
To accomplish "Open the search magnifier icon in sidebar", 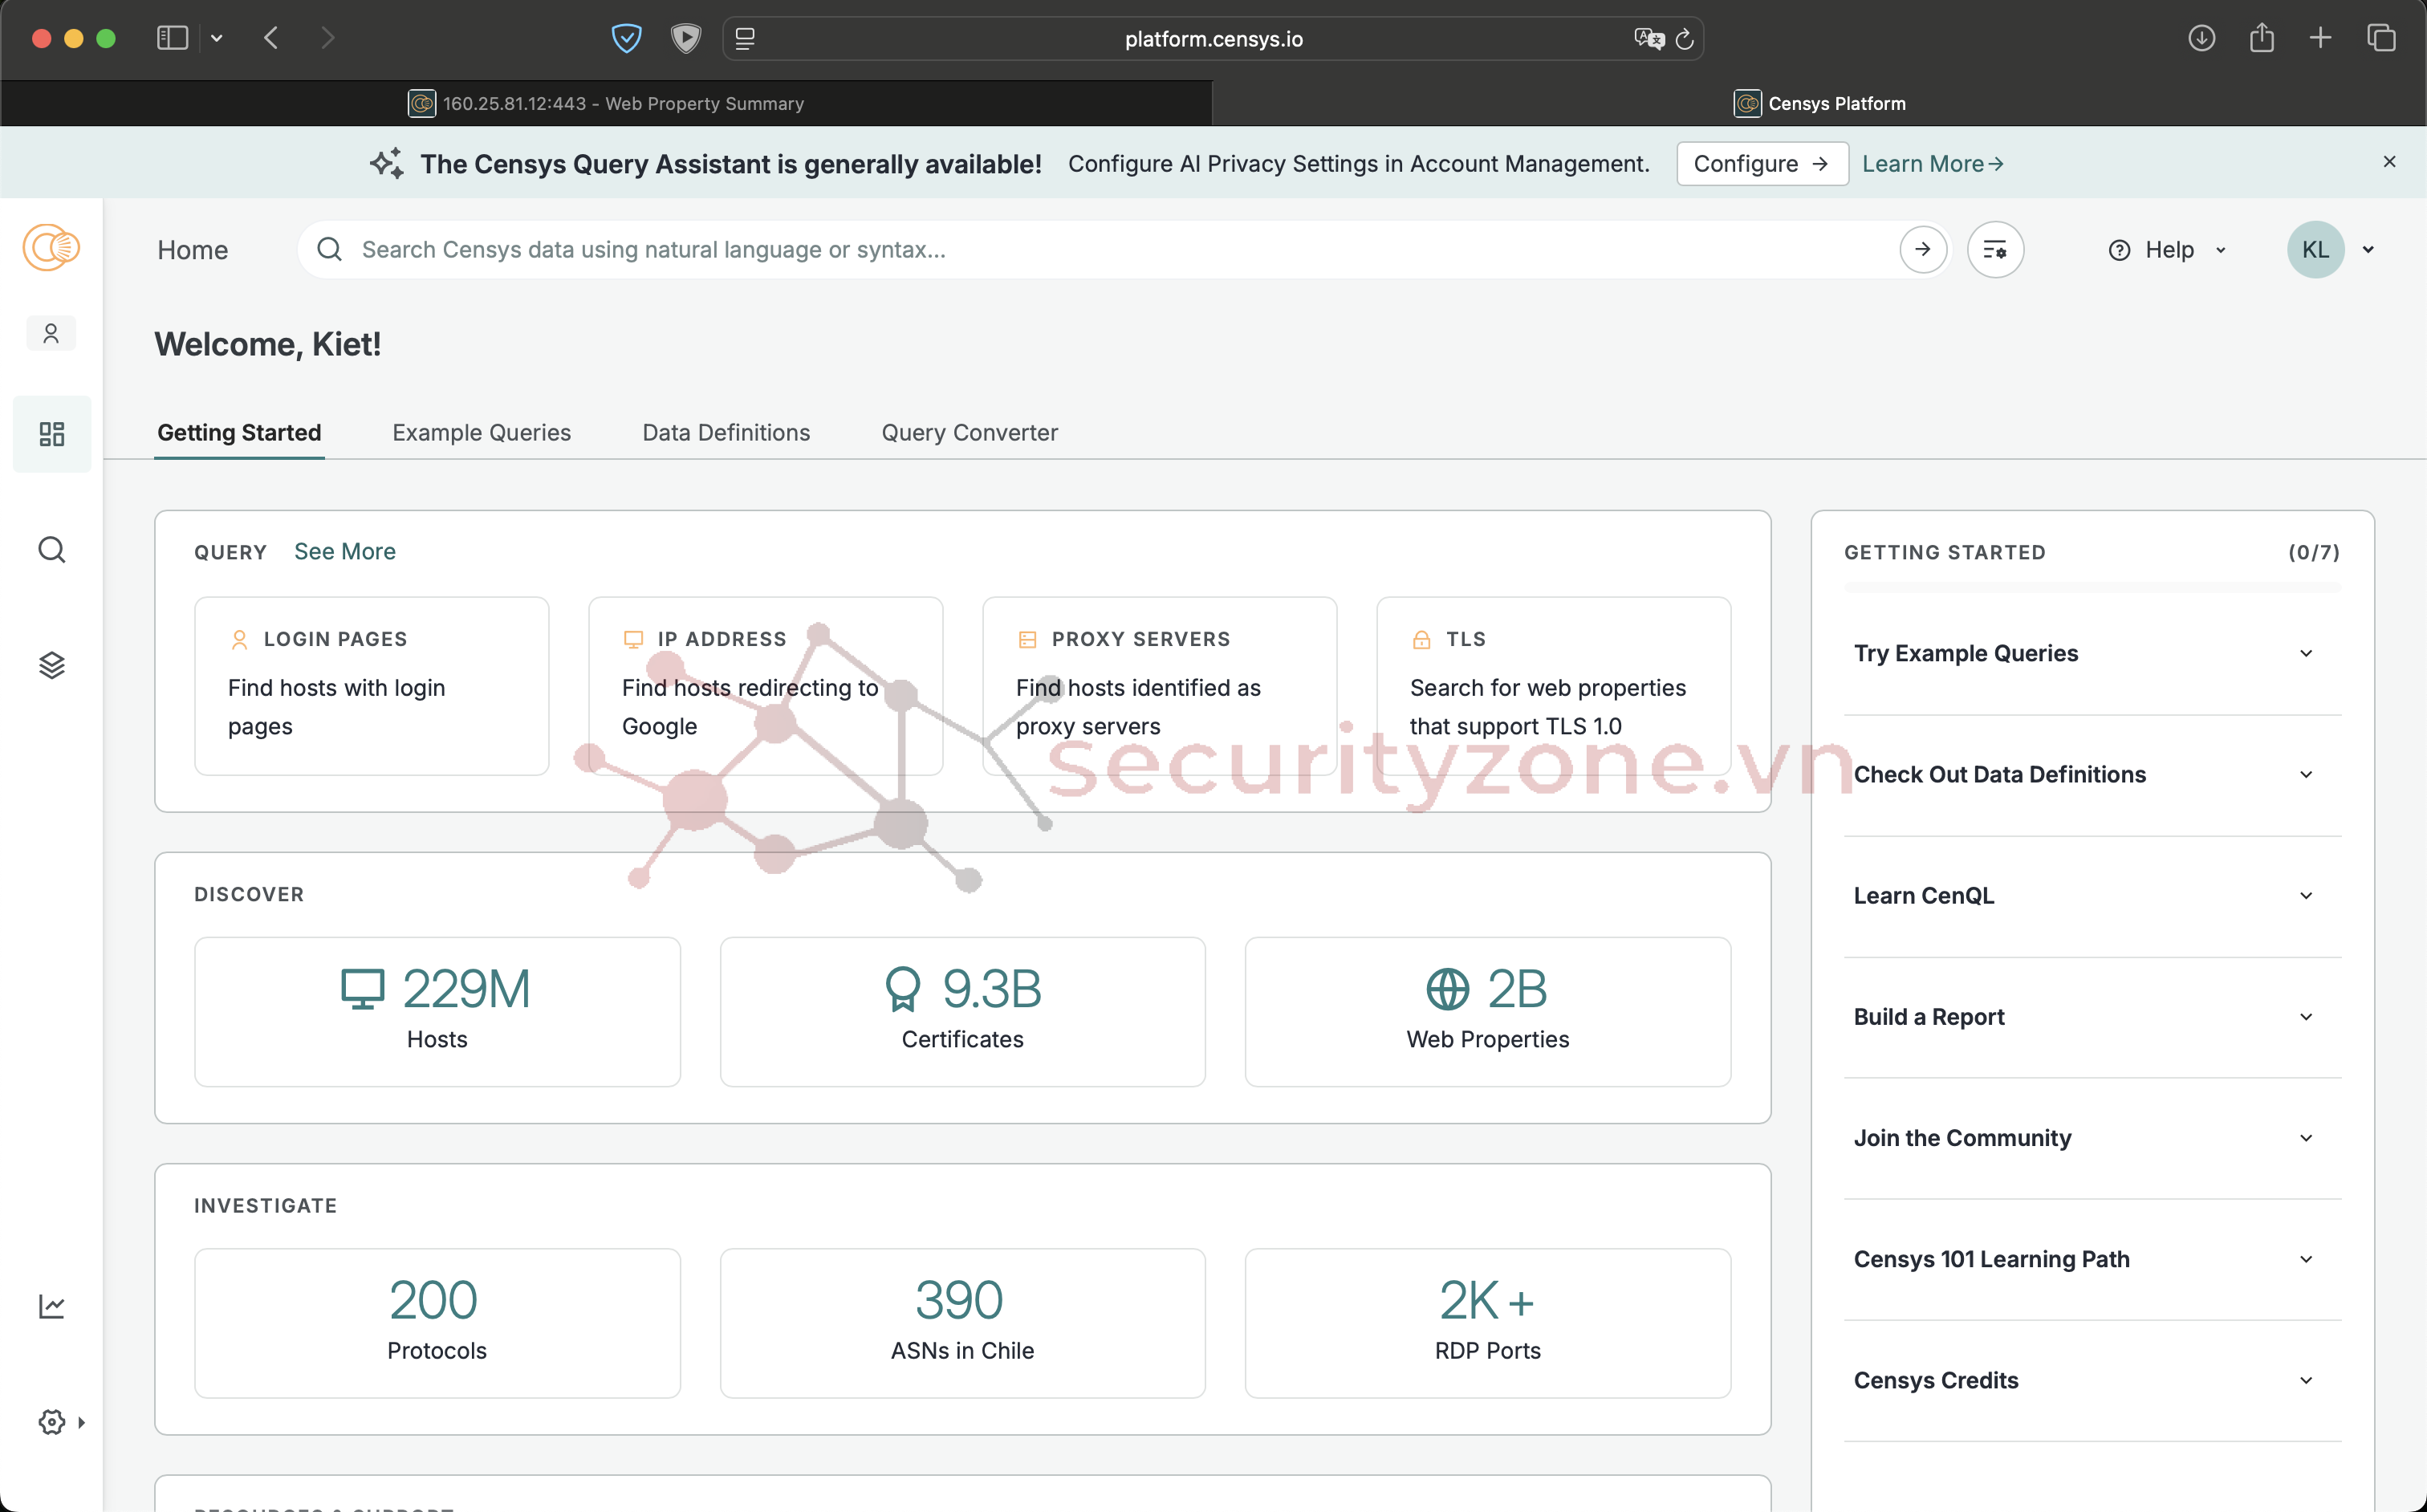I will pyautogui.click(x=52, y=550).
